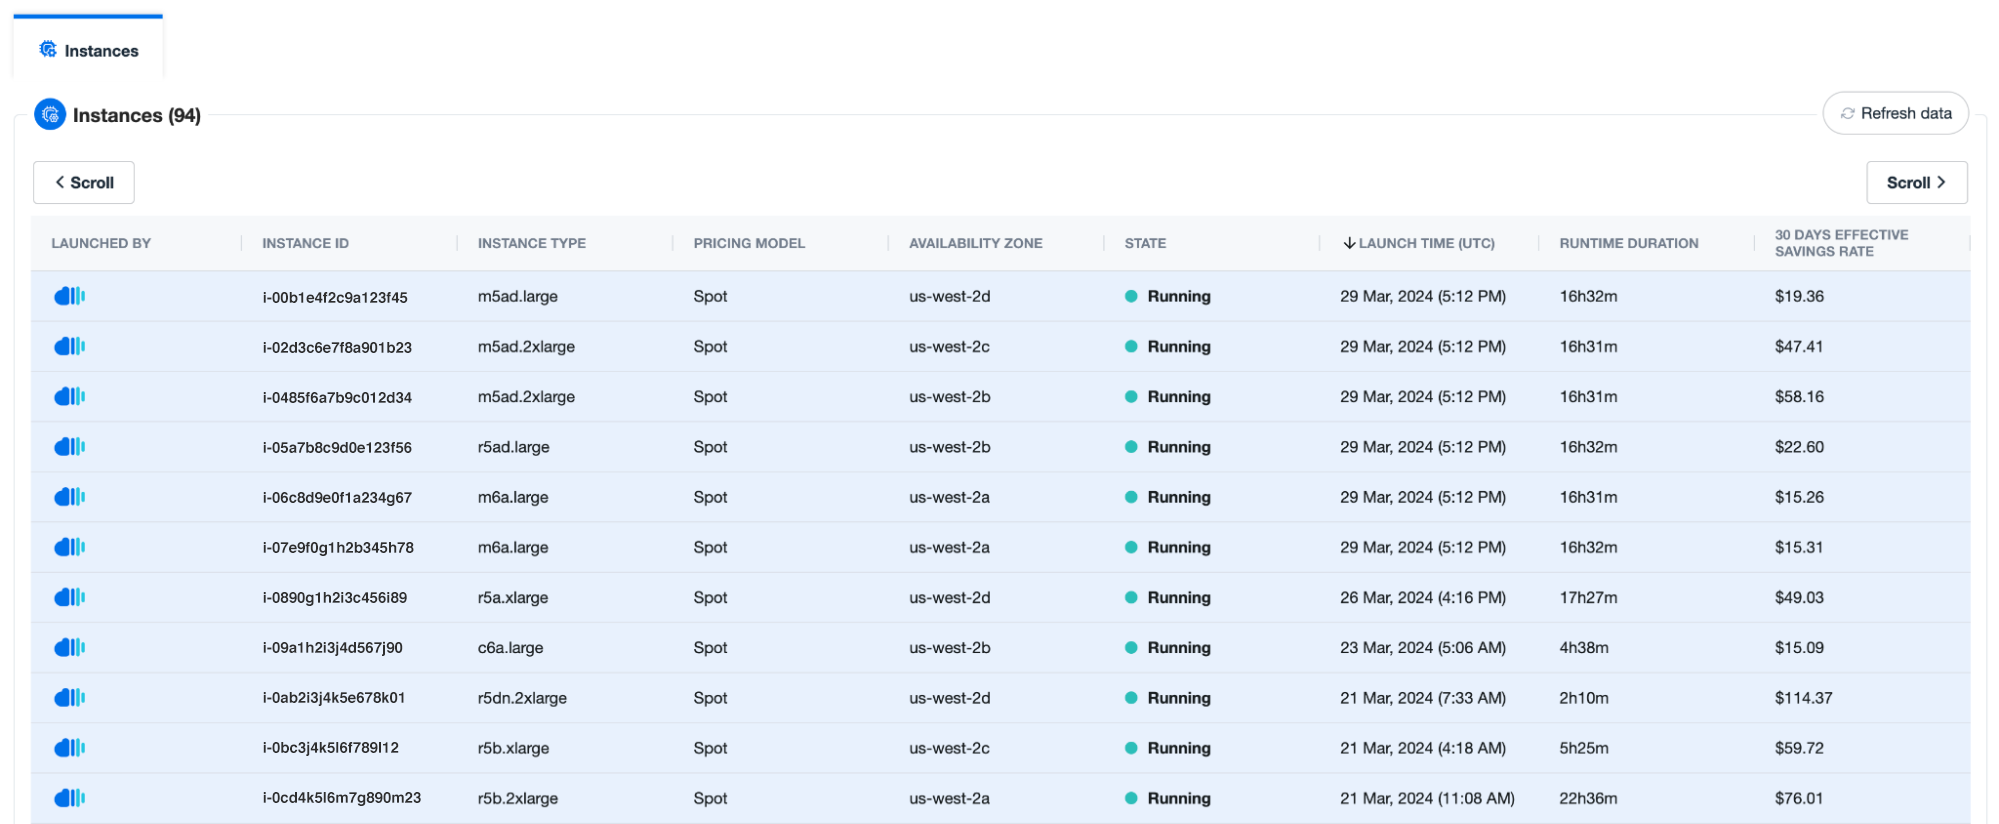
Task: Select instance ID i-05a7b8c9d0e123f56
Action: click(x=337, y=447)
